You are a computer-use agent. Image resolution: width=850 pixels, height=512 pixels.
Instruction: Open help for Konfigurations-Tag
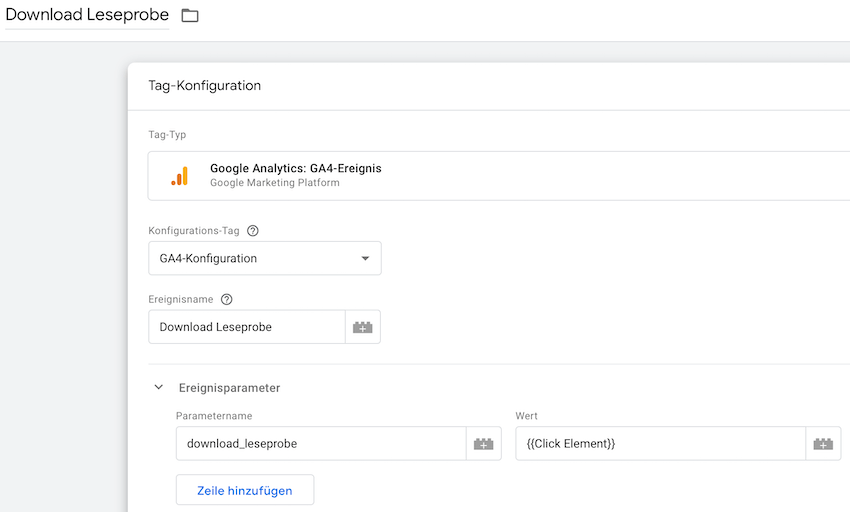pos(253,231)
